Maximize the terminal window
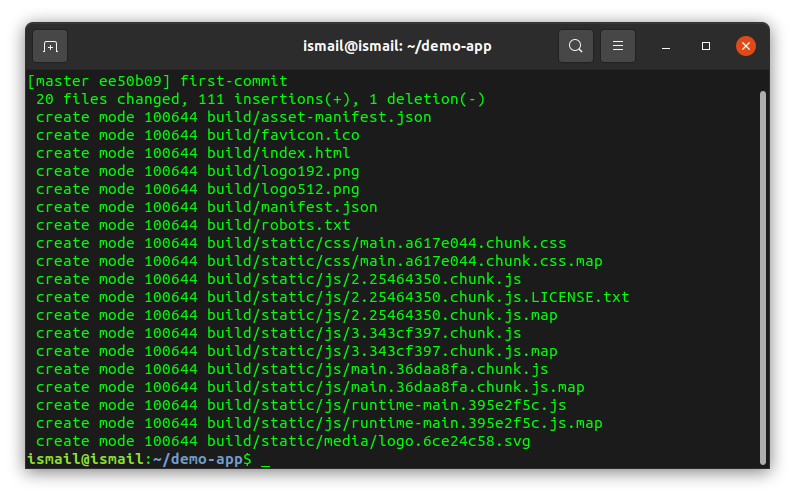The width and height of the screenshot is (795, 497). pos(706,46)
